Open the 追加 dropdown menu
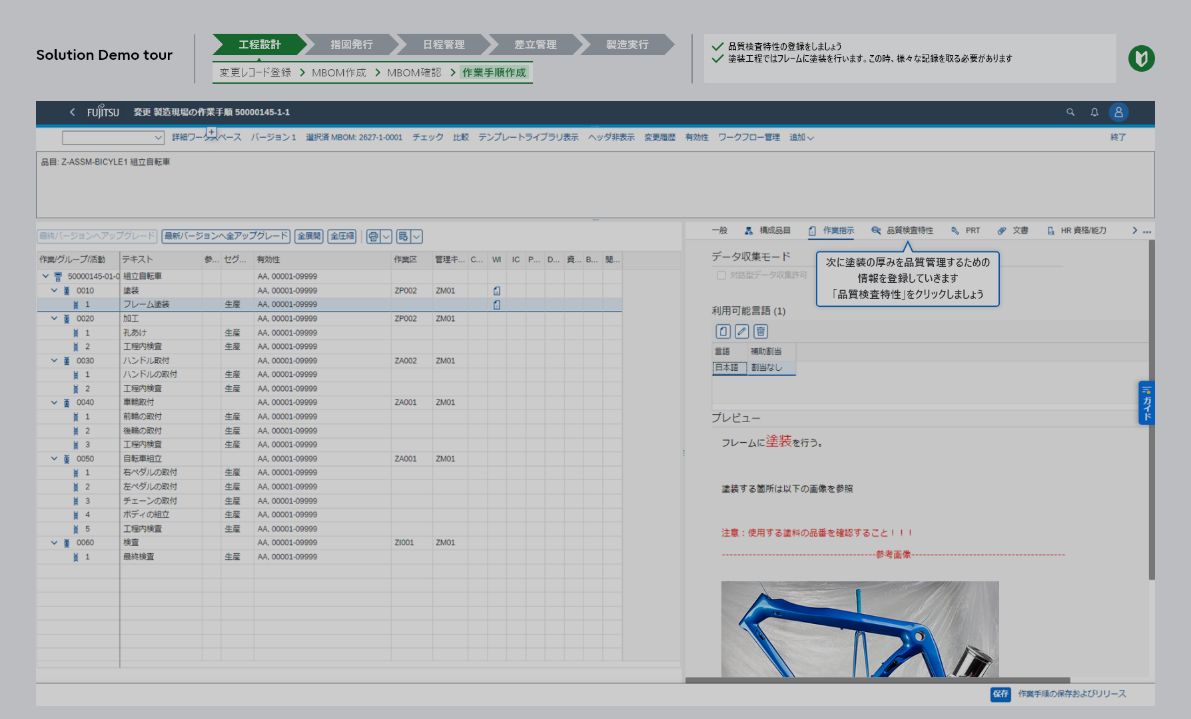The height and width of the screenshot is (719, 1191). point(801,137)
